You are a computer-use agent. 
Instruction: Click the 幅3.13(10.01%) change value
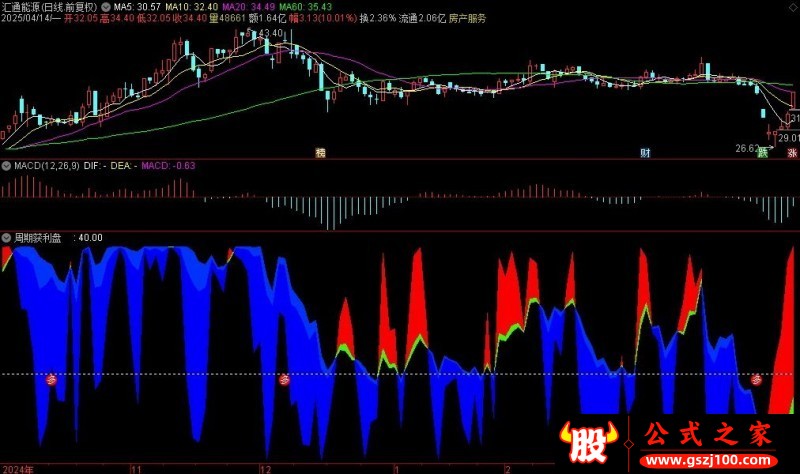coord(323,19)
